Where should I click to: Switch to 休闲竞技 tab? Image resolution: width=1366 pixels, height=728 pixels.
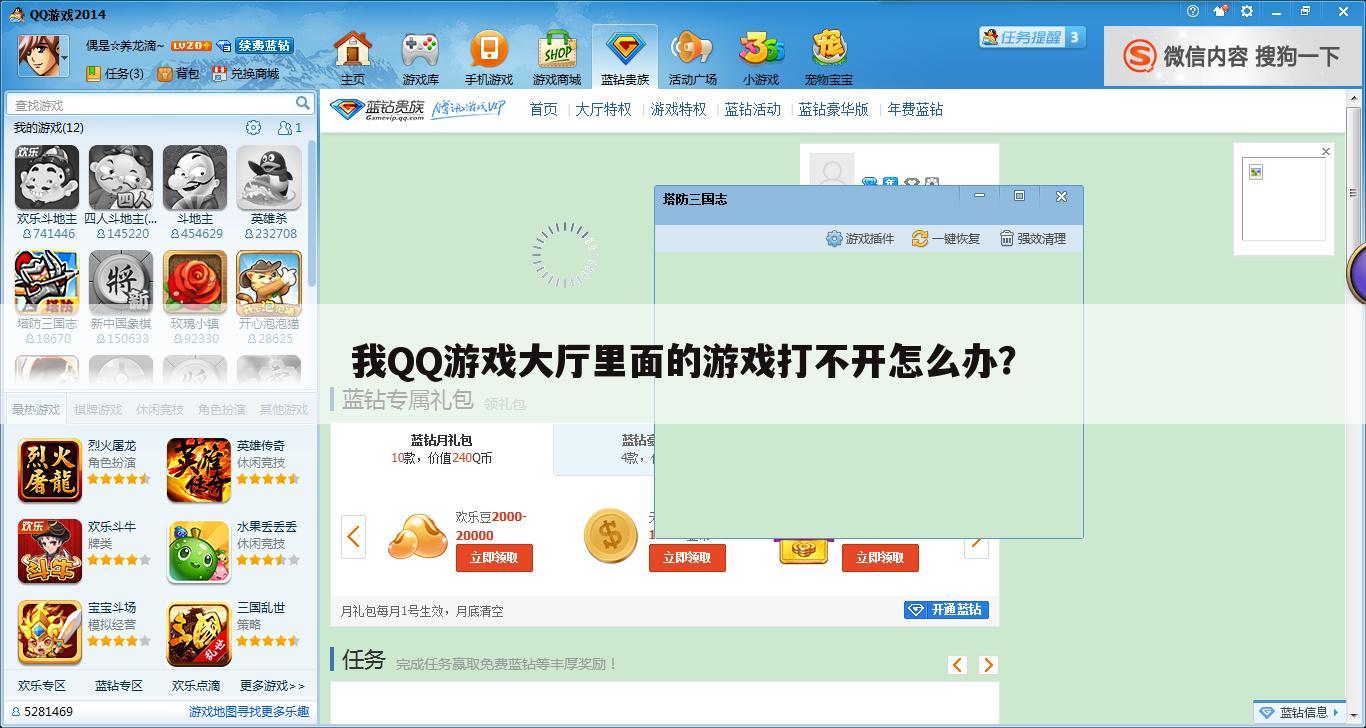(x=160, y=409)
